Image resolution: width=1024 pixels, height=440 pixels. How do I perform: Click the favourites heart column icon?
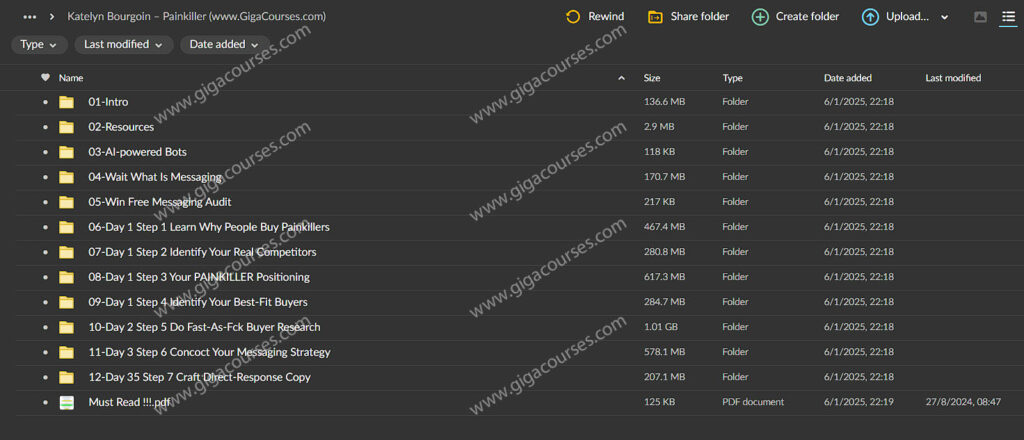(x=45, y=78)
